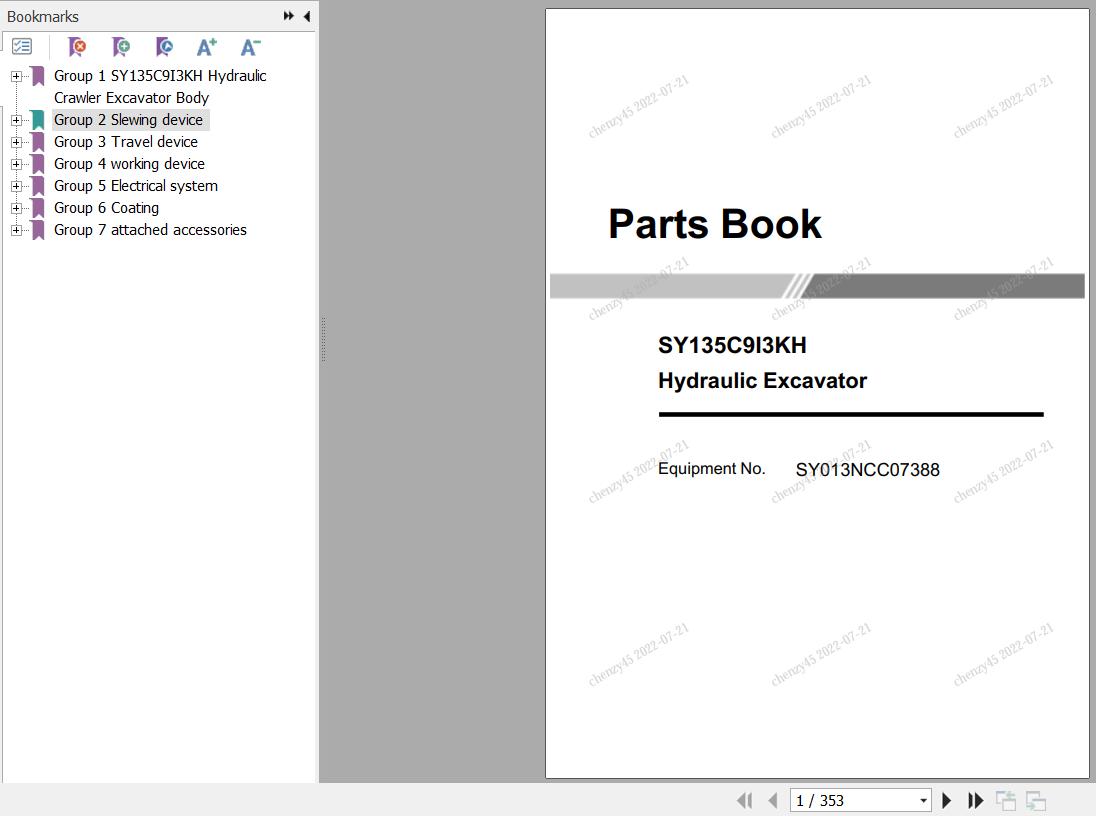The height and width of the screenshot is (816, 1096).
Task: Open the page number dropdown arrow
Action: (923, 801)
